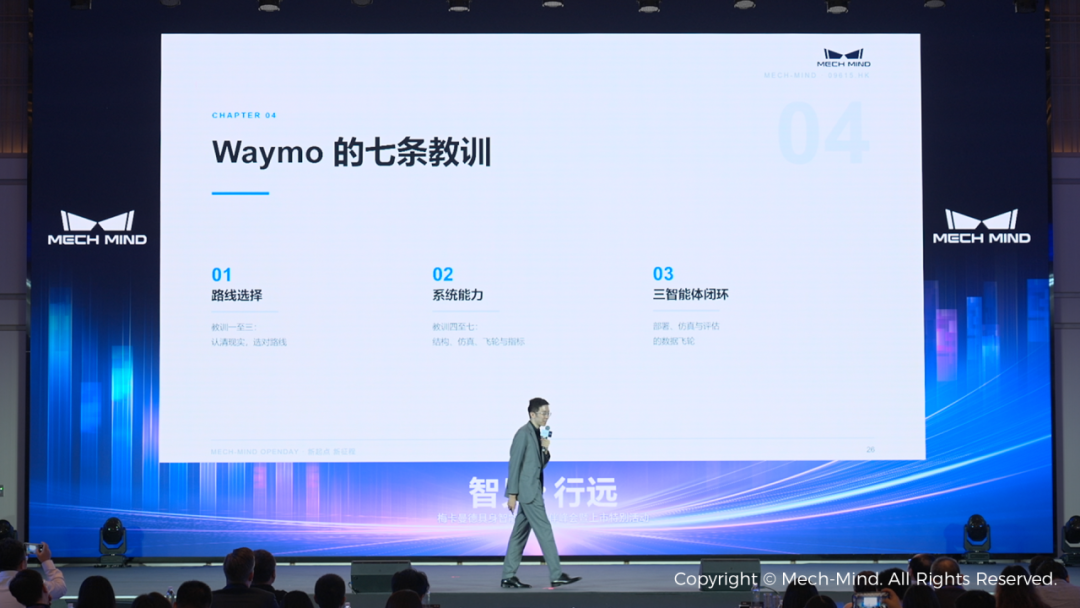Select the blue number '03'
1080x608 pixels.
click(663, 273)
